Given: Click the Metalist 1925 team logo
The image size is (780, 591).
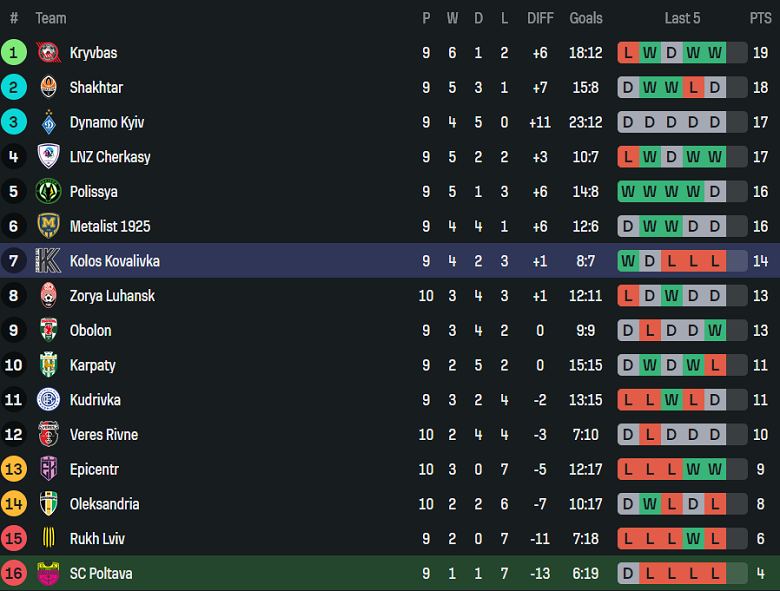Looking at the screenshot, I should click(48, 226).
